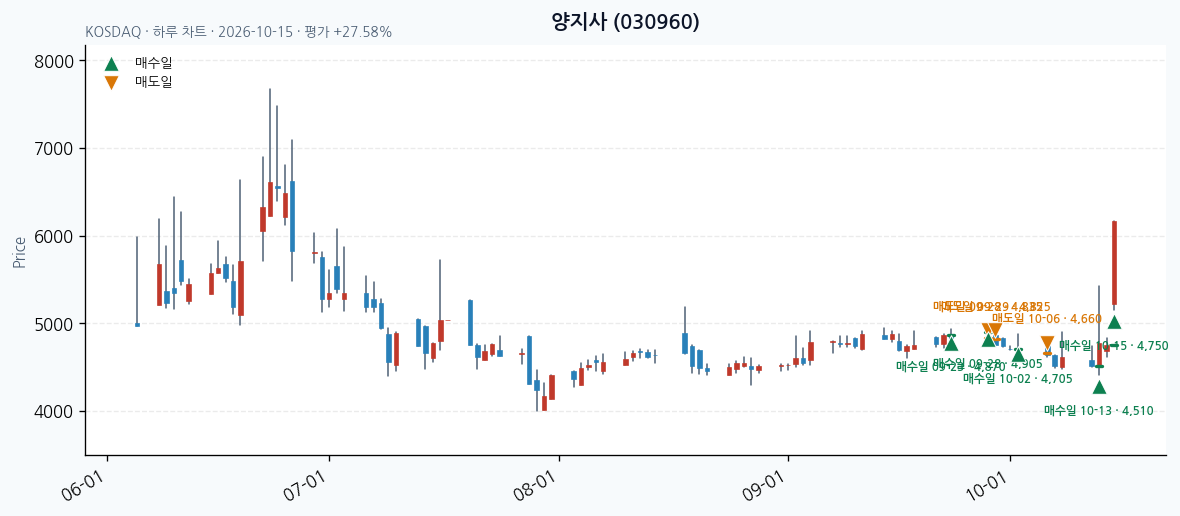Click the orange 매도일 triangle in the legend
This screenshot has height=516, width=1180.
click(111, 83)
